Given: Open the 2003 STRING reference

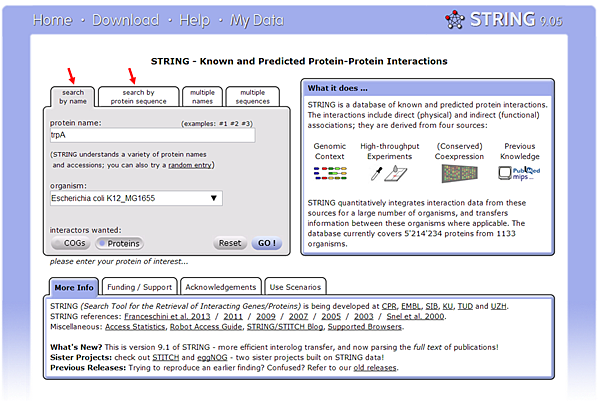Looking at the screenshot, I should [364, 317].
